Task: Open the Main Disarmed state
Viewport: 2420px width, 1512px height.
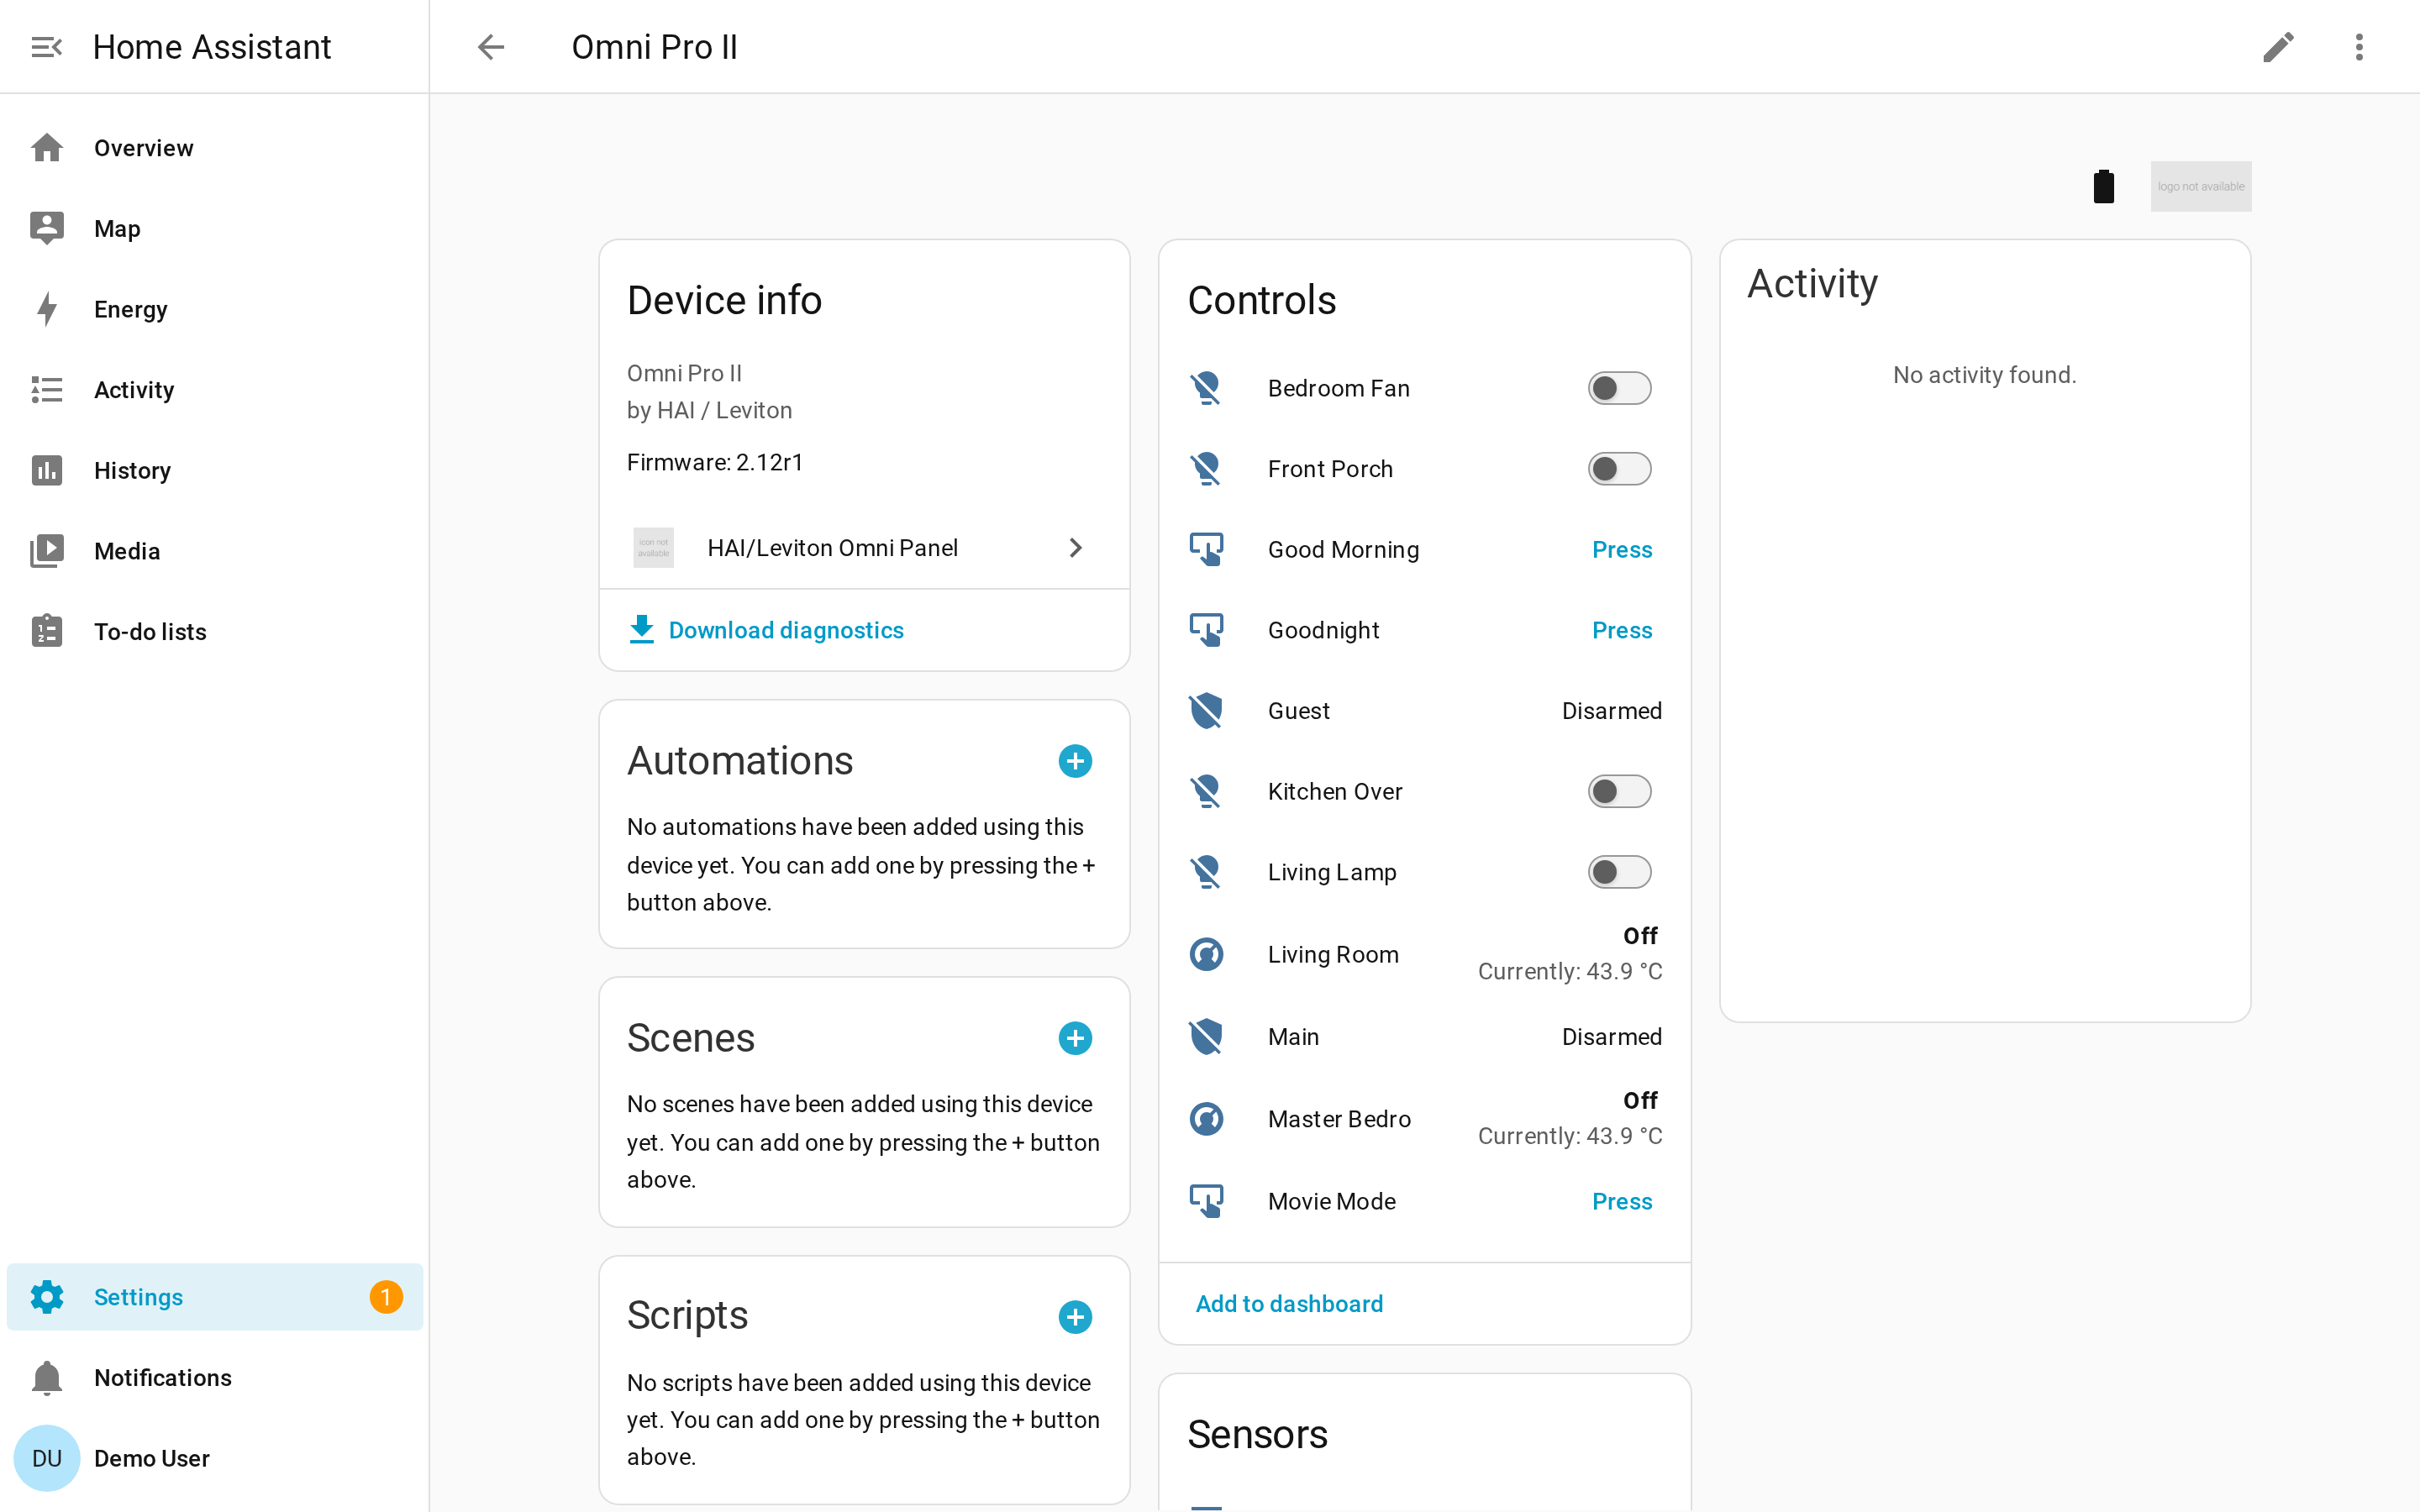Action: (x=1611, y=1037)
